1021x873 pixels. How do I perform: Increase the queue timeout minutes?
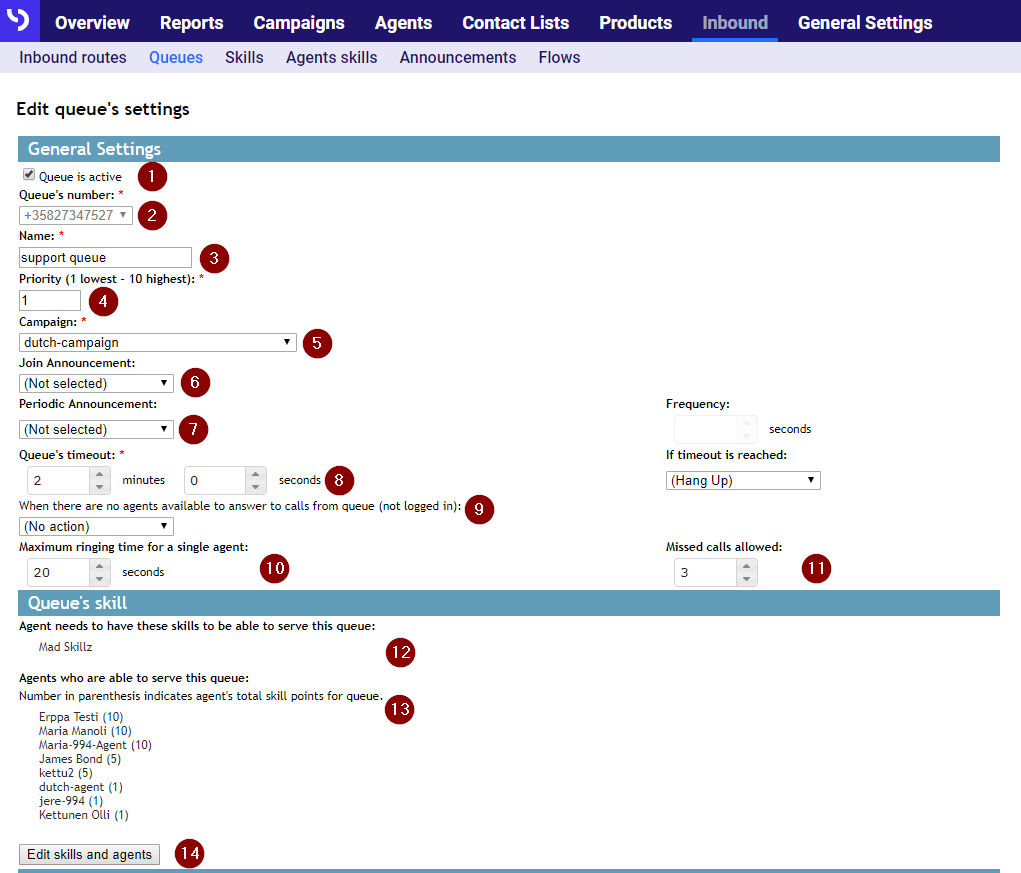pos(100,474)
